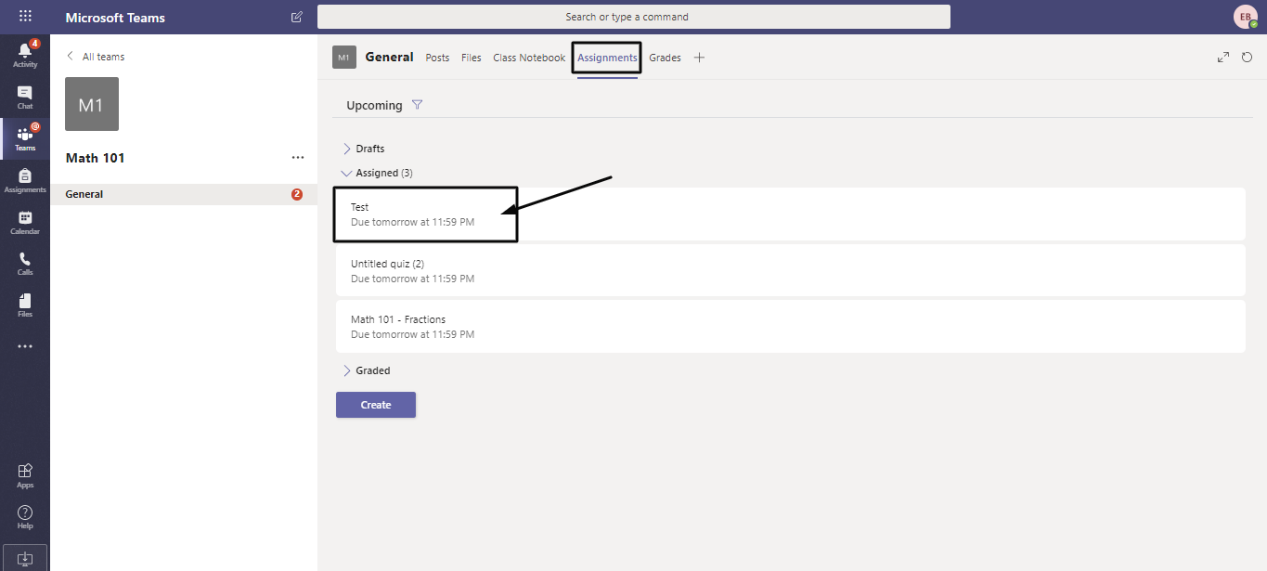Image resolution: width=1267 pixels, height=571 pixels.
Task: Switch to the Posts tab
Action: click(x=438, y=58)
